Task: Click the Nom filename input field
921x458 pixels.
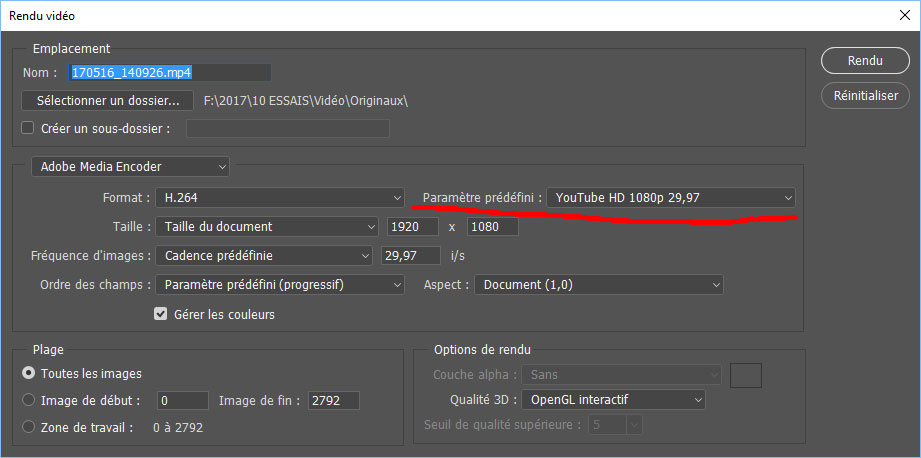Action: (169, 73)
